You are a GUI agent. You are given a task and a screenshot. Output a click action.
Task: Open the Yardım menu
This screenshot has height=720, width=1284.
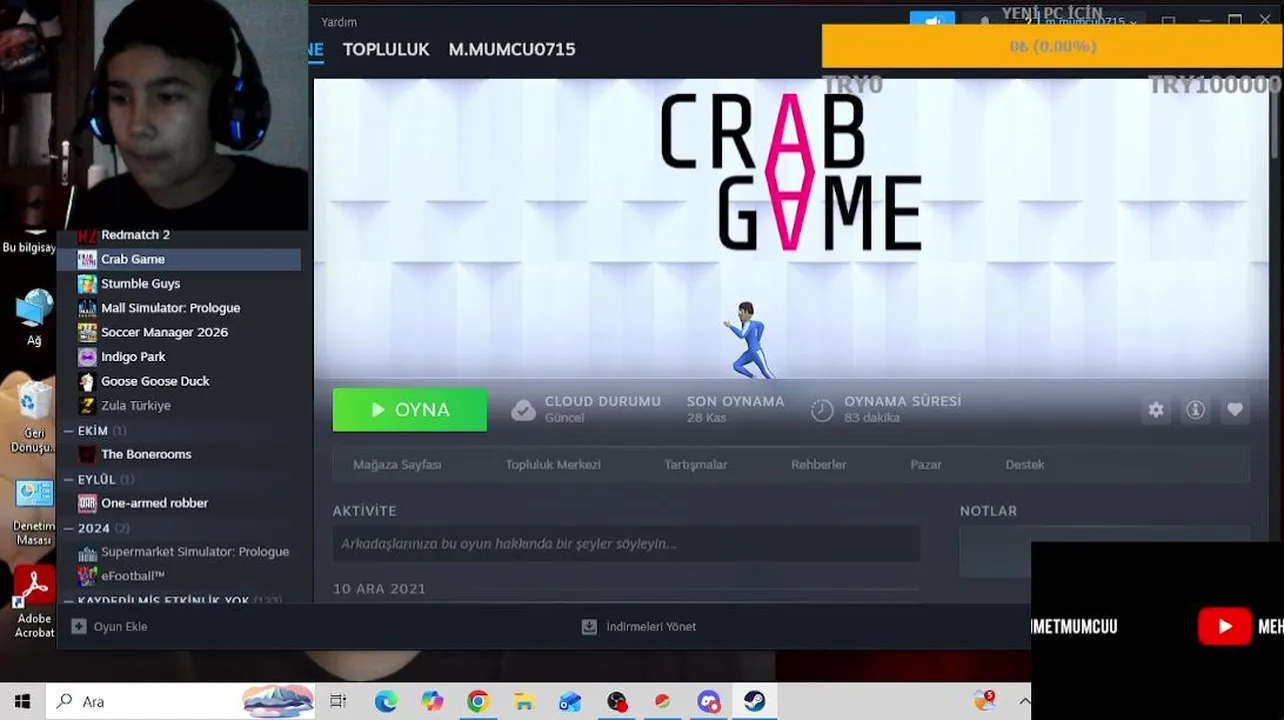(339, 22)
